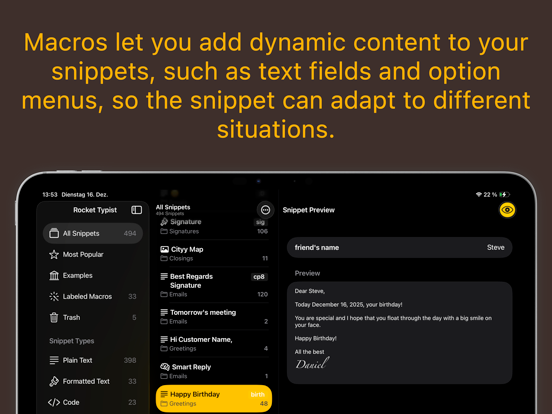Click the chat bubbles icon beside Smart Reply
The width and height of the screenshot is (552, 414).
click(x=165, y=366)
